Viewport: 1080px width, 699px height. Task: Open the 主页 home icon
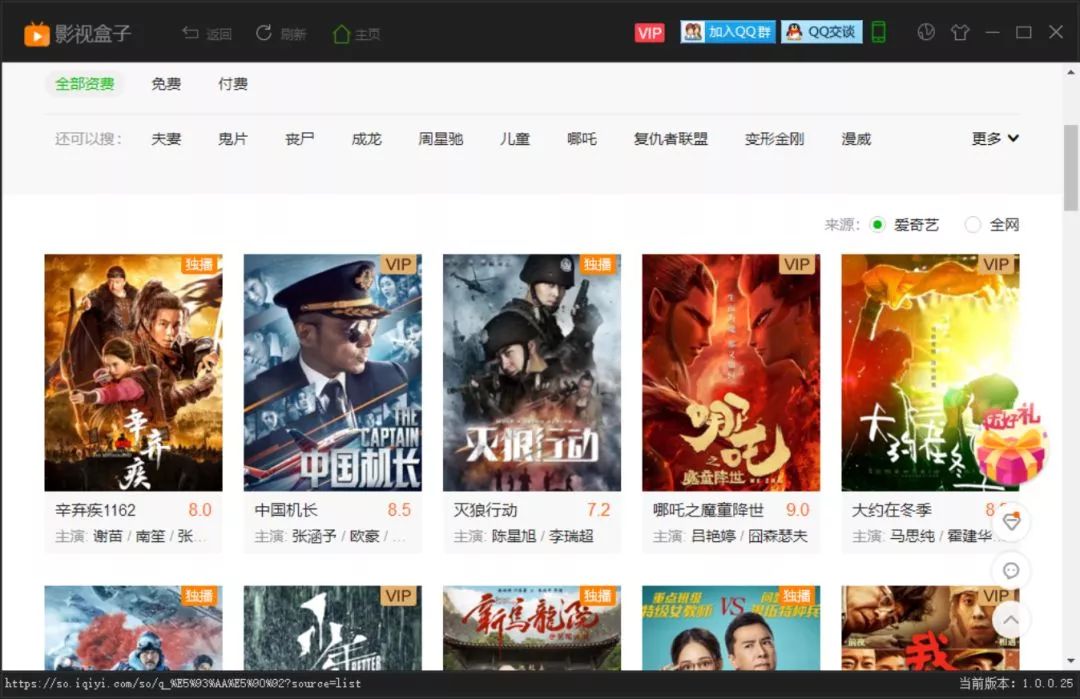click(x=342, y=34)
